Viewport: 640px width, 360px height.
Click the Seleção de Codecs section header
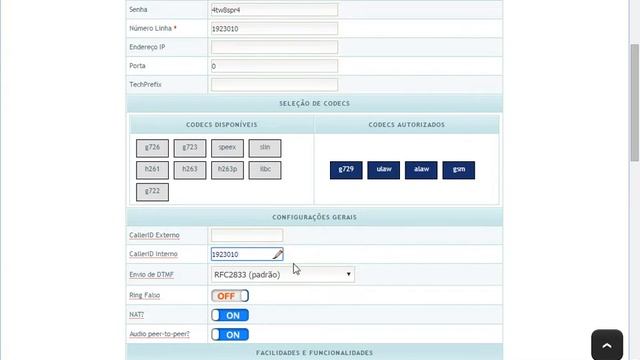point(314,104)
